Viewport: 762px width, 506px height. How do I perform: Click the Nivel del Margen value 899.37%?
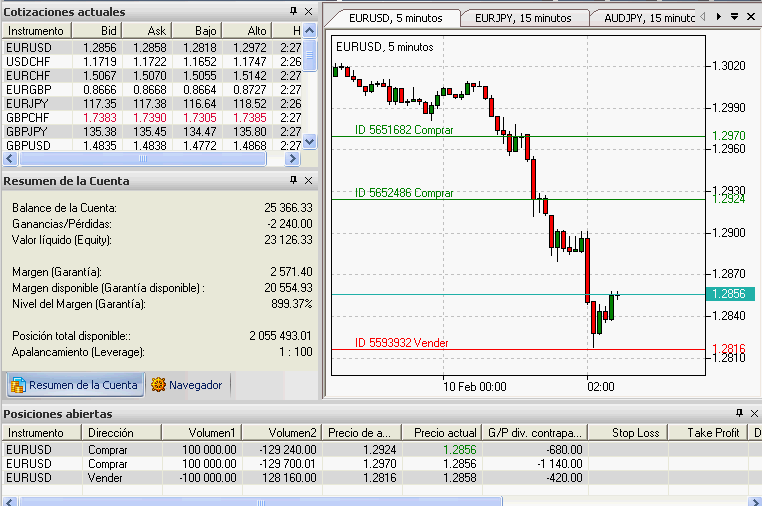(x=292, y=304)
